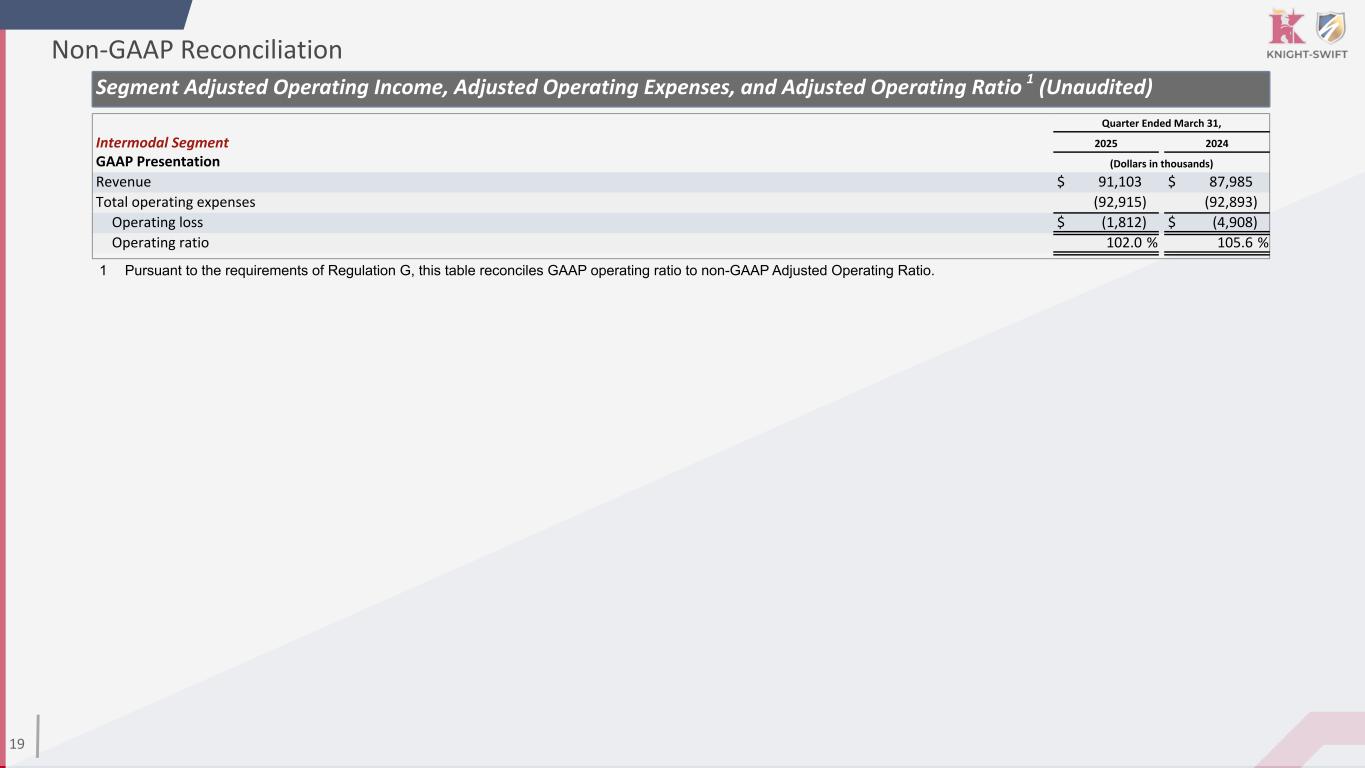This screenshot has height=768, width=1365.
Task: Click the GAAP Presentation row label
Action: [158, 161]
